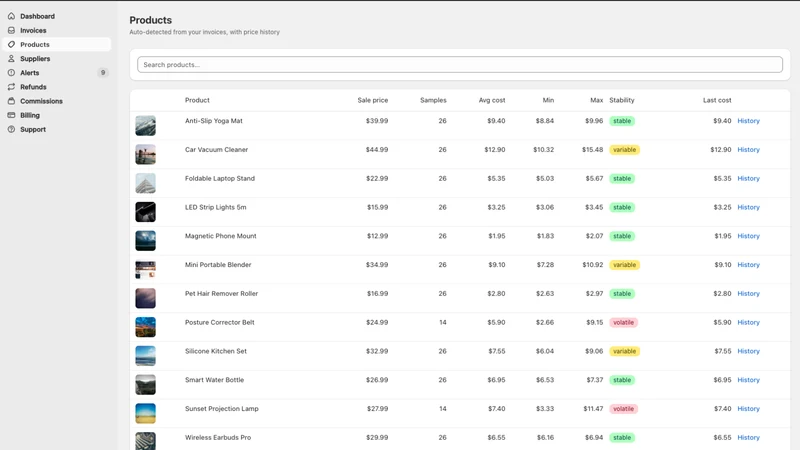This screenshot has width=800, height=450.
Task: Click the LED Strip Lights thumbnail
Action: [145, 212]
